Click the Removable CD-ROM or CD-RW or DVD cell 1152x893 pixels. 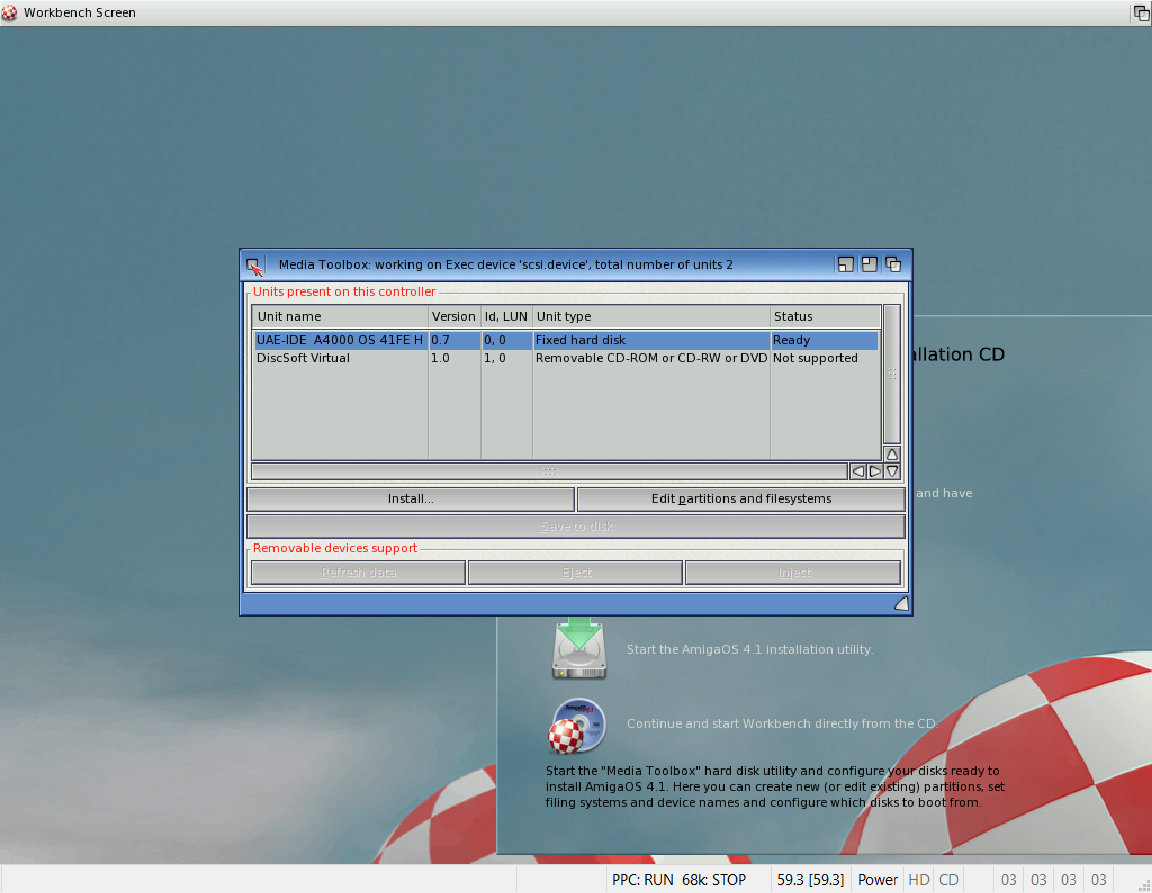[651, 358]
